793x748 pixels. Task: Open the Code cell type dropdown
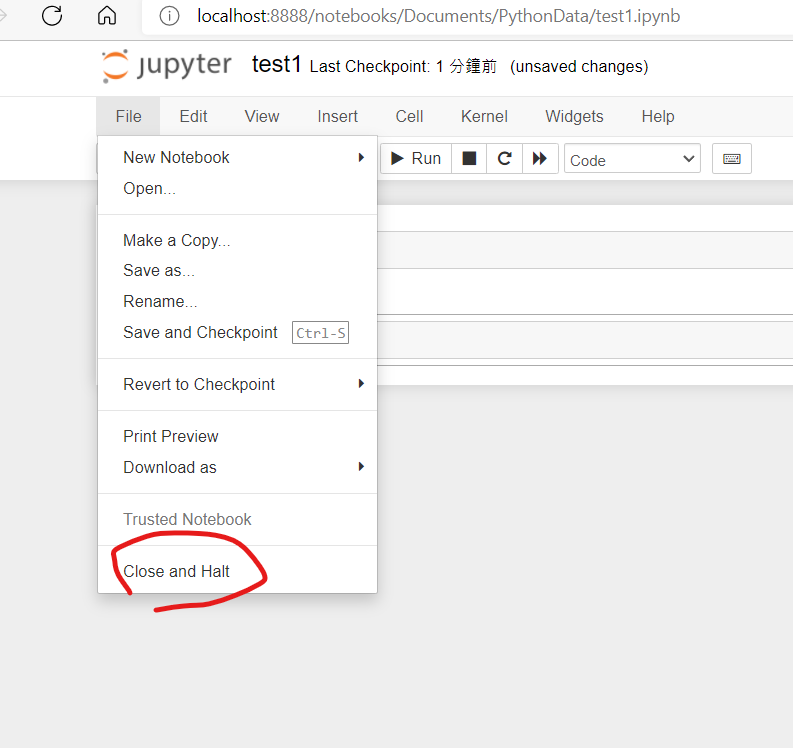click(x=632, y=159)
